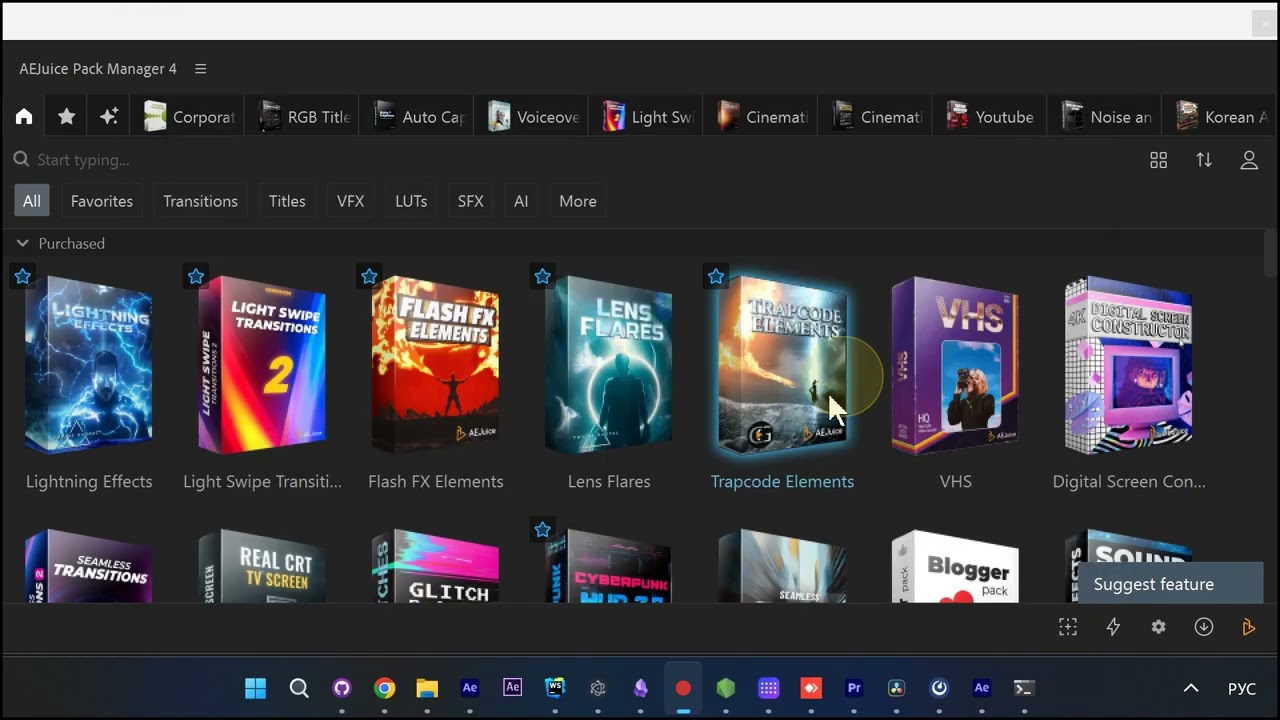Open the Light Sw pack tab

[648, 117]
